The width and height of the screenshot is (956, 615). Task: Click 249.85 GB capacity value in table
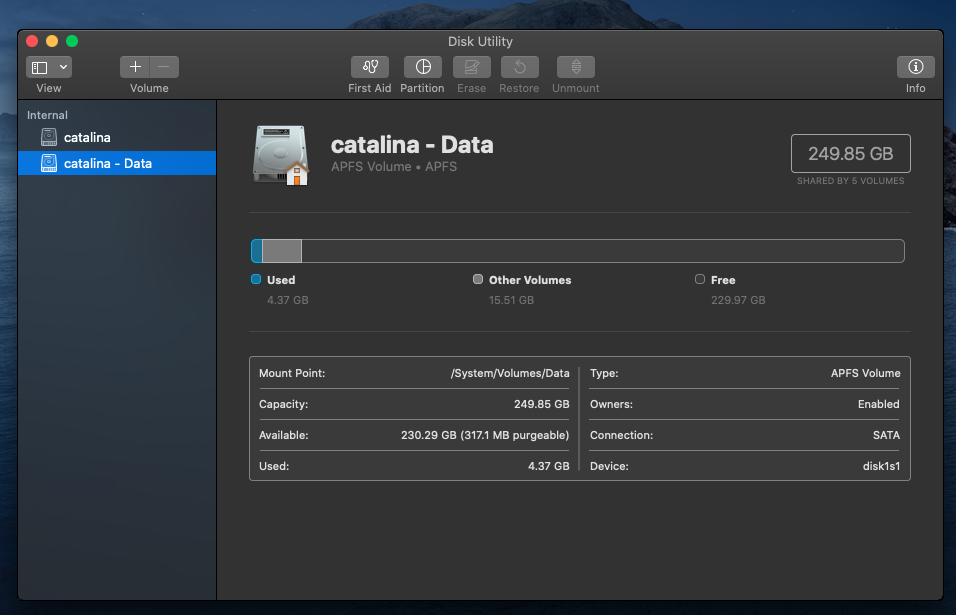click(x=541, y=404)
